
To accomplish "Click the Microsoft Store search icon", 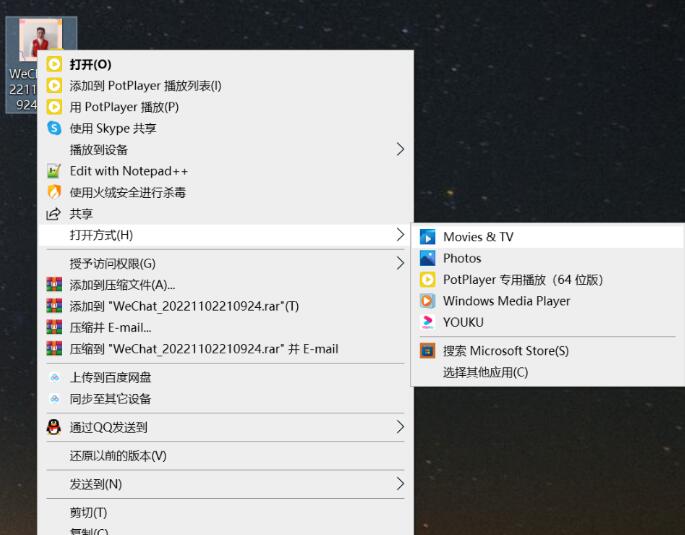I will tap(427, 351).
